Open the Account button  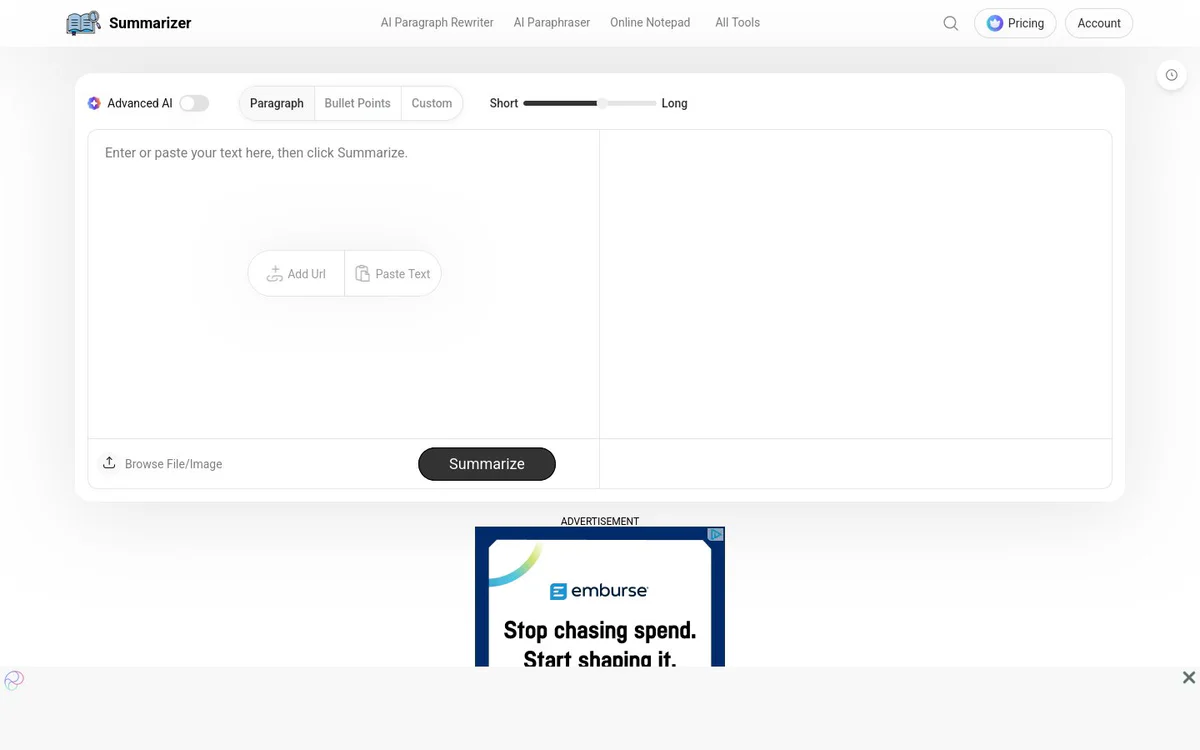coord(1099,23)
